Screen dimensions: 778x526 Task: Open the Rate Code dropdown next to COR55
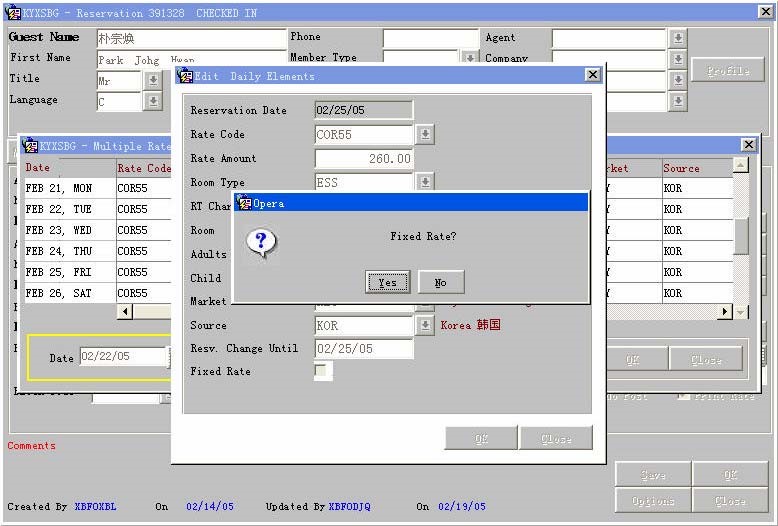click(425, 134)
